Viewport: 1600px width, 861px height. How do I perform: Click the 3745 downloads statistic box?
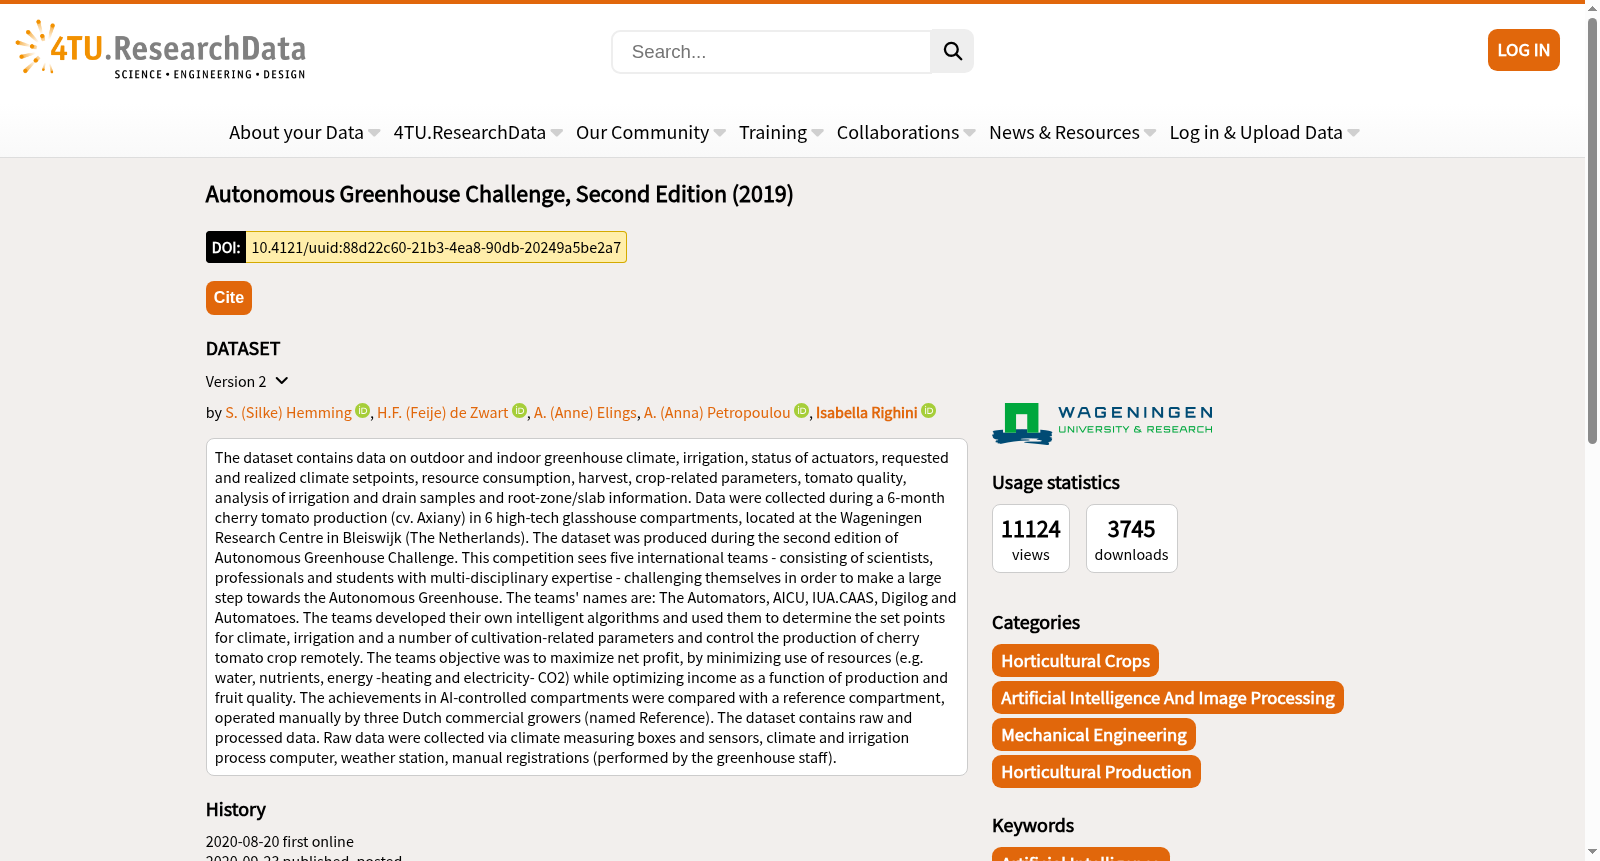(1132, 539)
